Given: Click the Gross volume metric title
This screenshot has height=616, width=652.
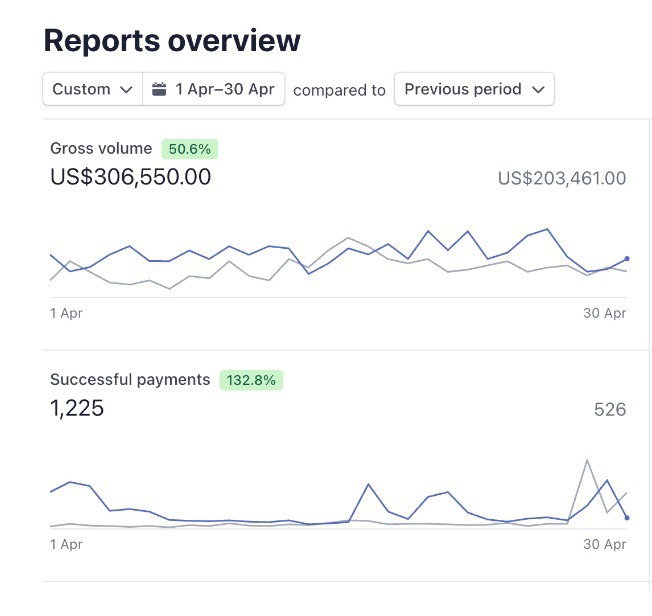Looking at the screenshot, I should pyautogui.click(x=101, y=149).
